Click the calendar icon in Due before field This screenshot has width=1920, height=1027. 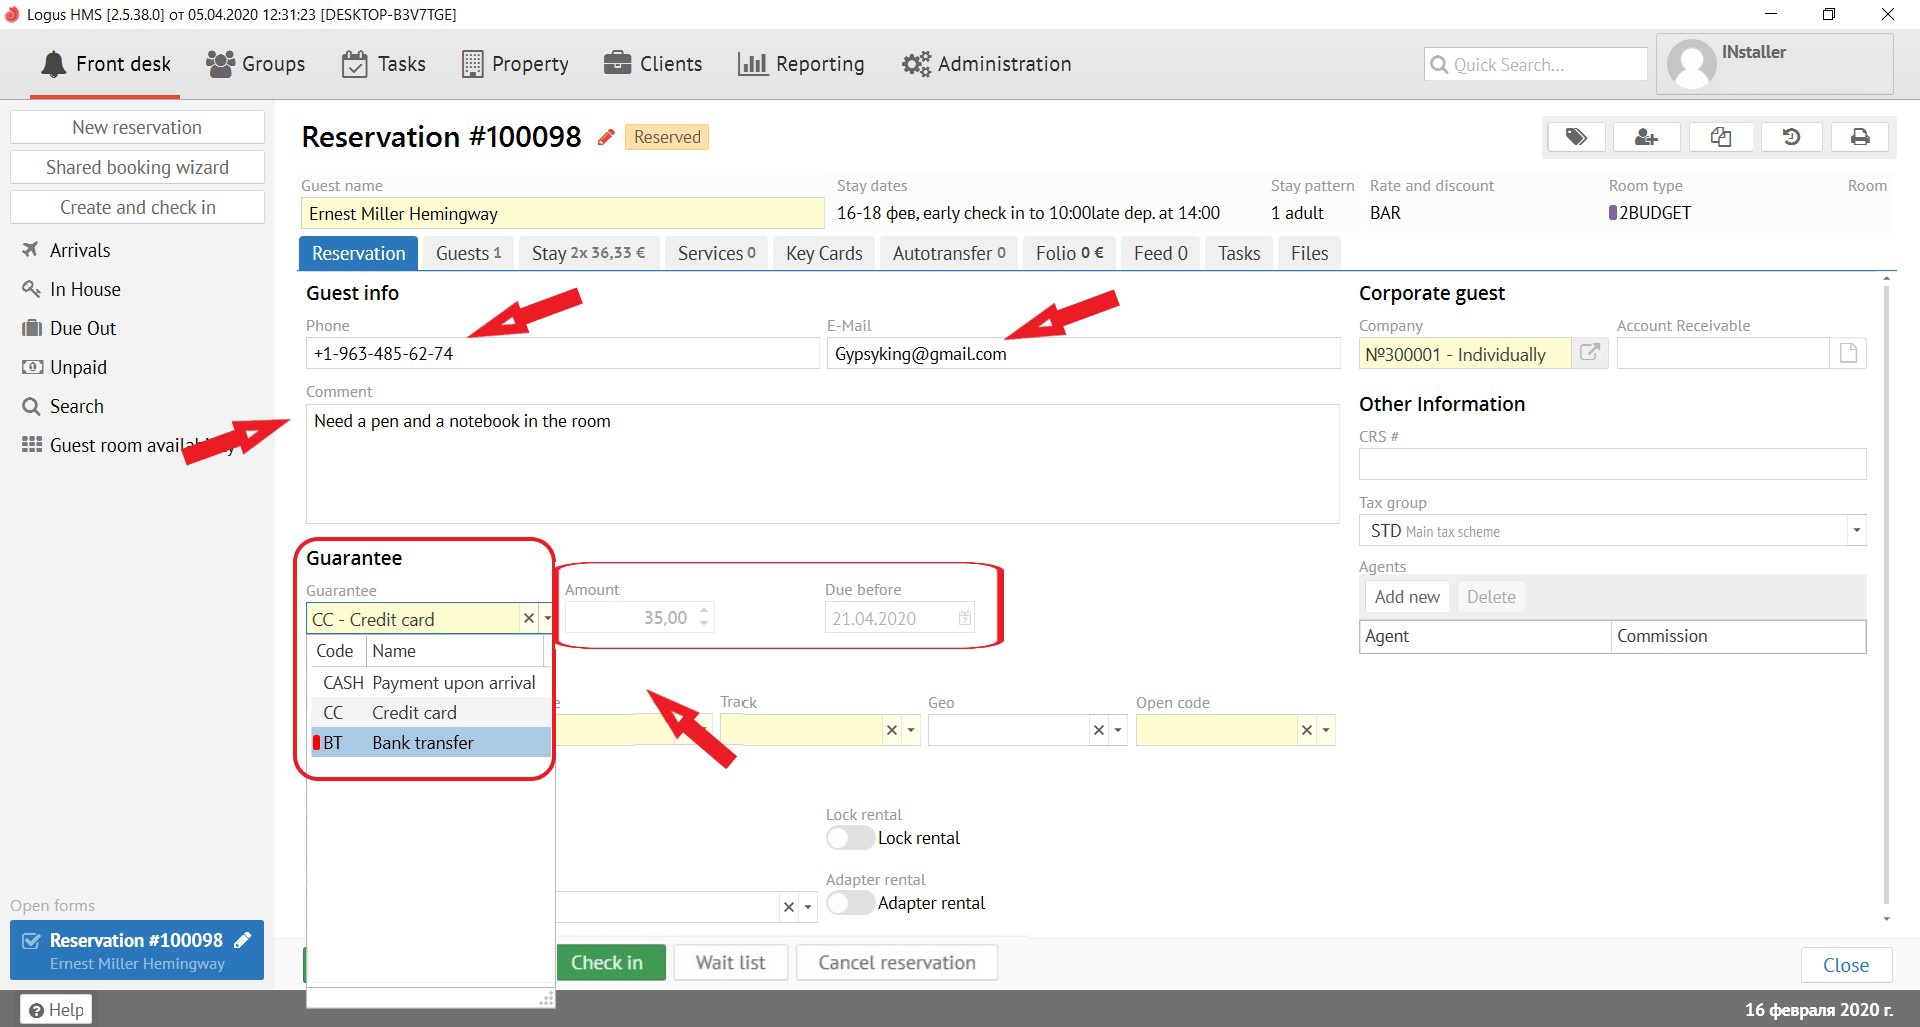(x=964, y=618)
